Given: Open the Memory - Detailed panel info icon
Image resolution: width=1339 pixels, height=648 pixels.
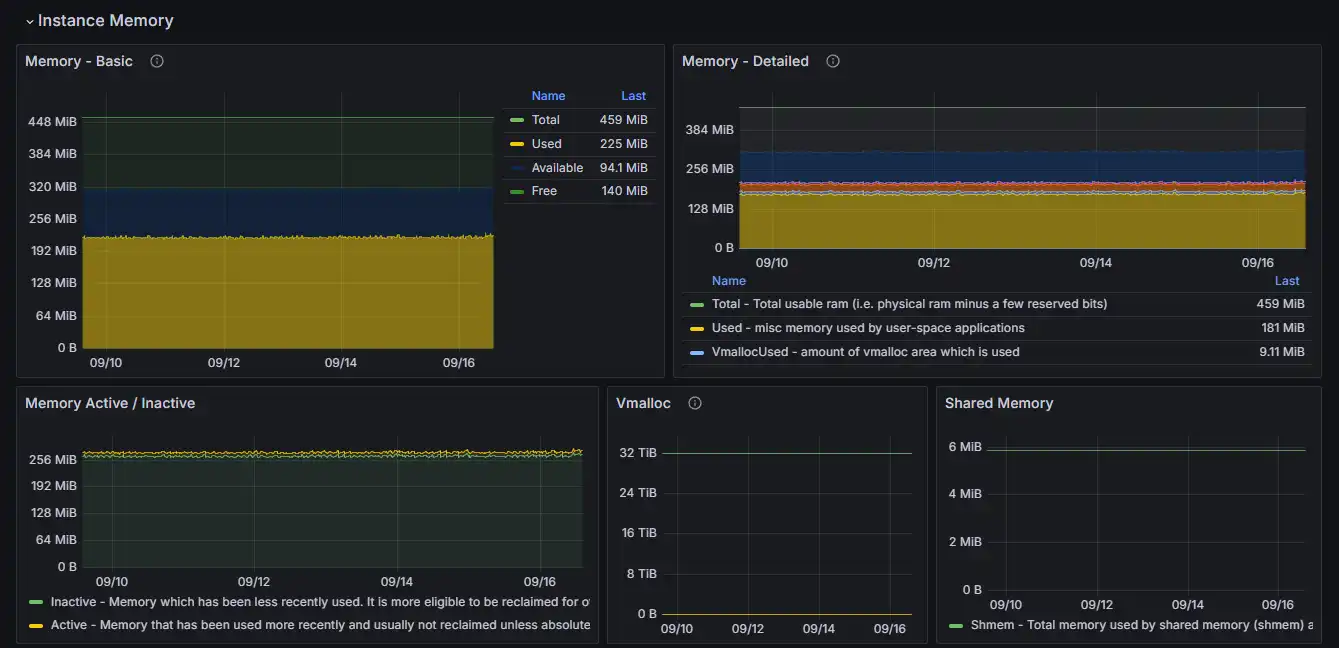Looking at the screenshot, I should tap(833, 61).
